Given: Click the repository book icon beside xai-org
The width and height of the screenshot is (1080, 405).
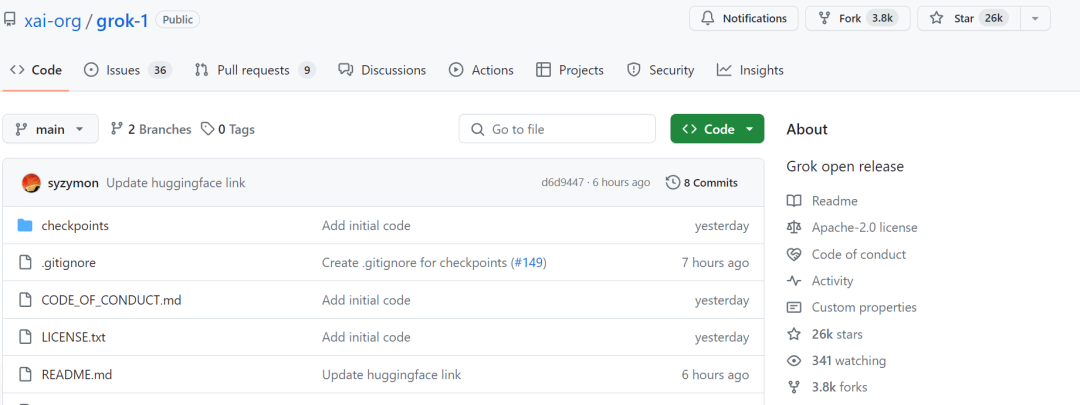Looking at the screenshot, I should [x=9, y=20].
